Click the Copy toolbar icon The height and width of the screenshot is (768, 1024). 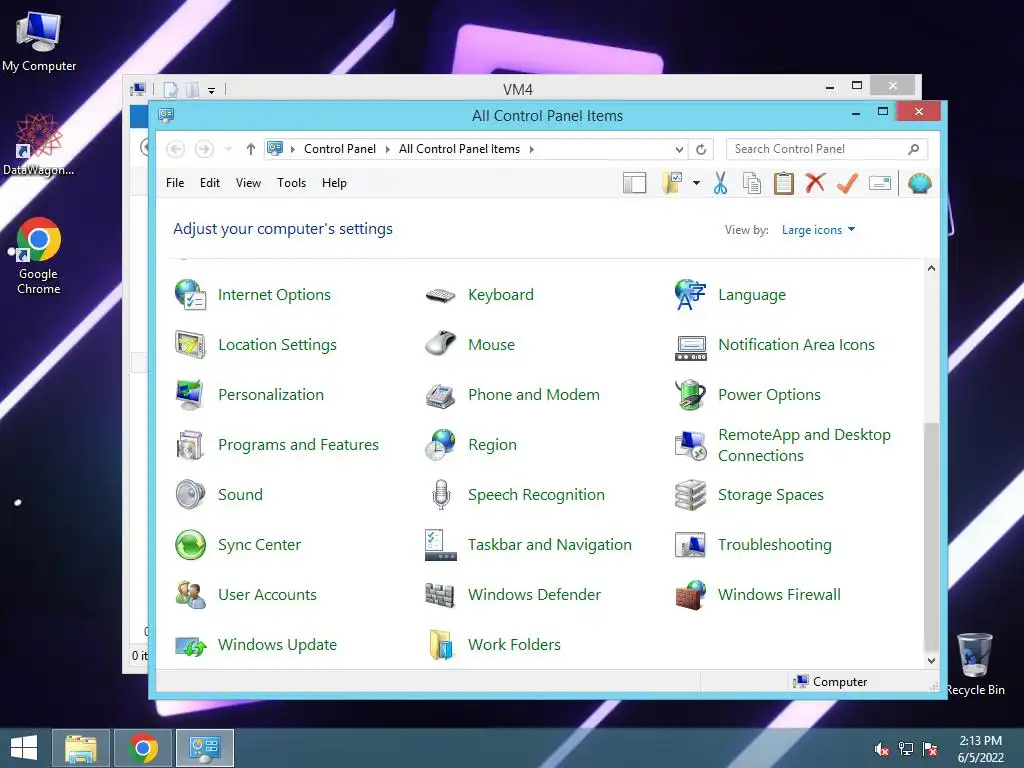pos(752,184)
